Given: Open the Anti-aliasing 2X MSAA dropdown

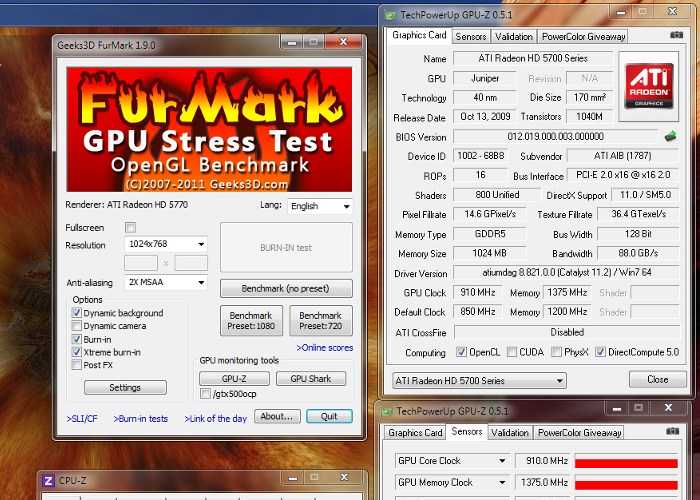Looking at the screenshot, I should click(x=166, y=282).
